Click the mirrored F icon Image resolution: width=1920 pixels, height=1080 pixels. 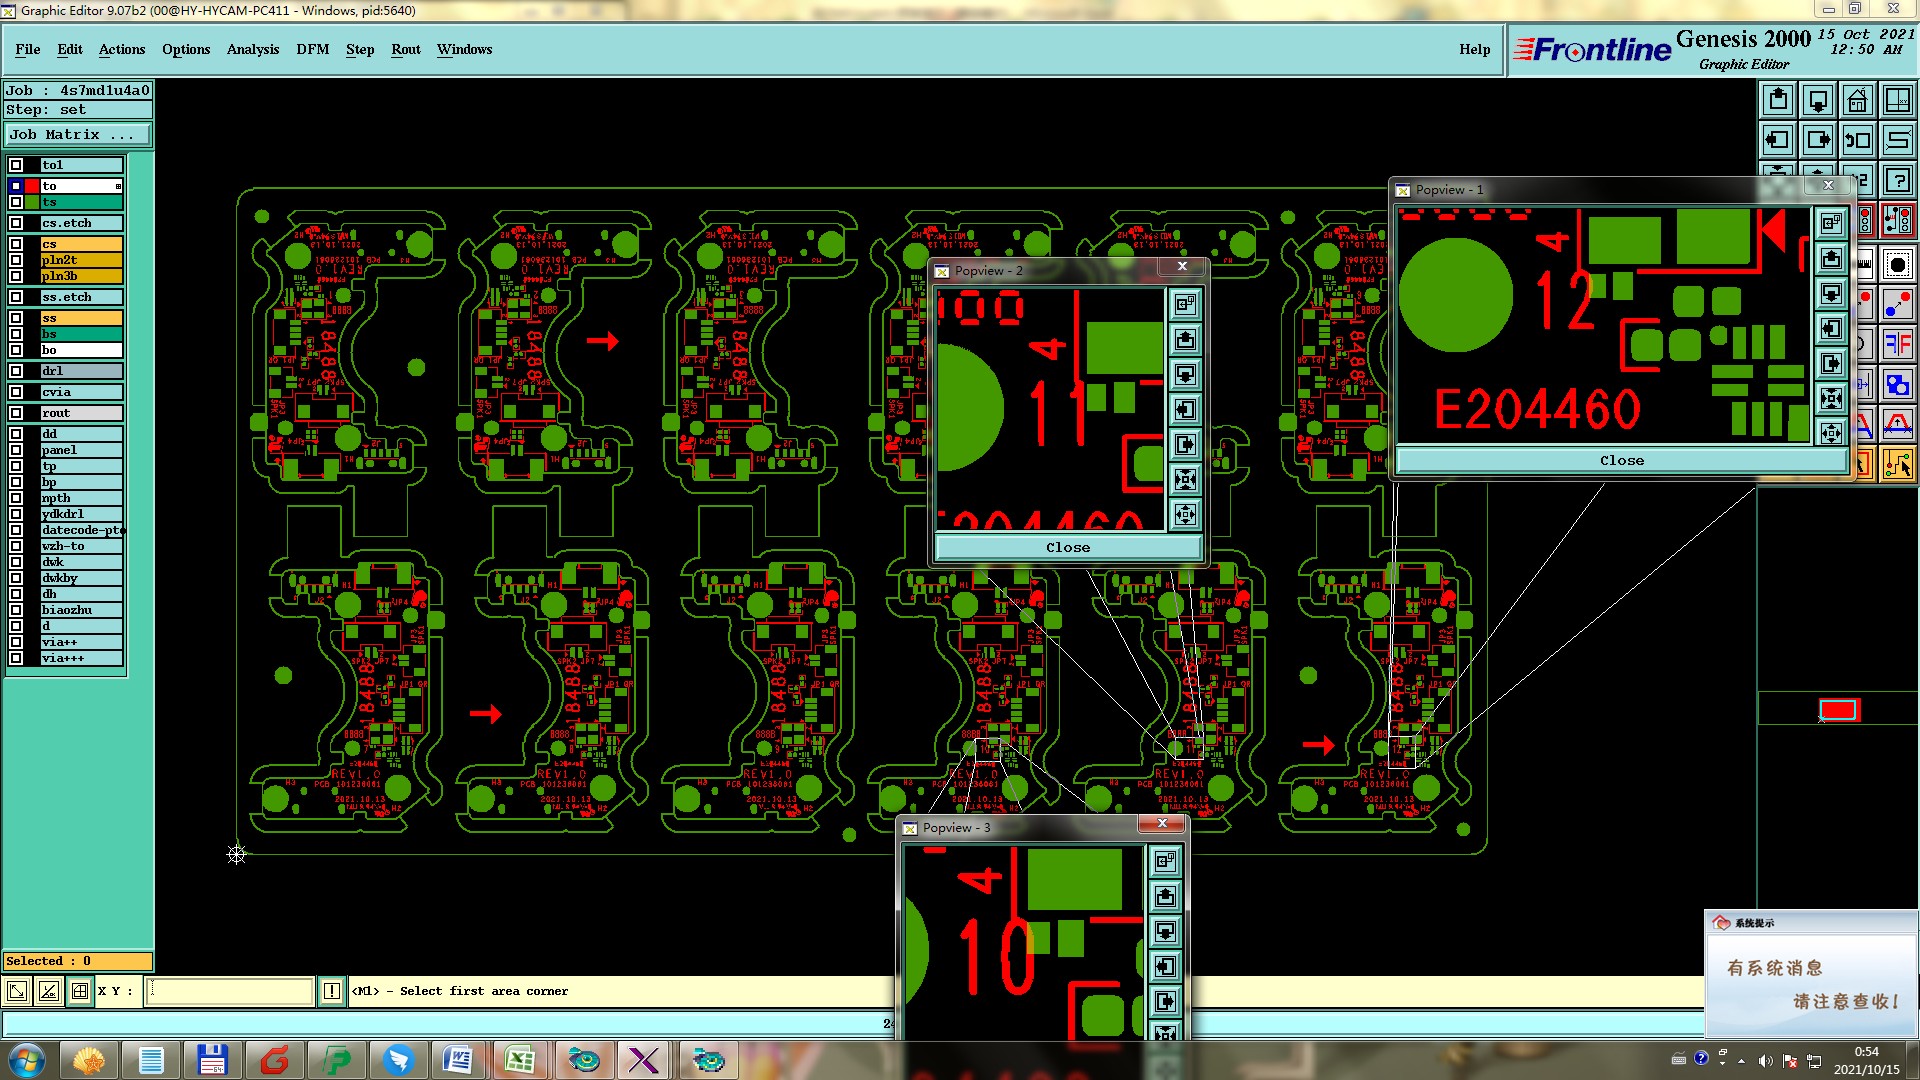point(1898,345)
